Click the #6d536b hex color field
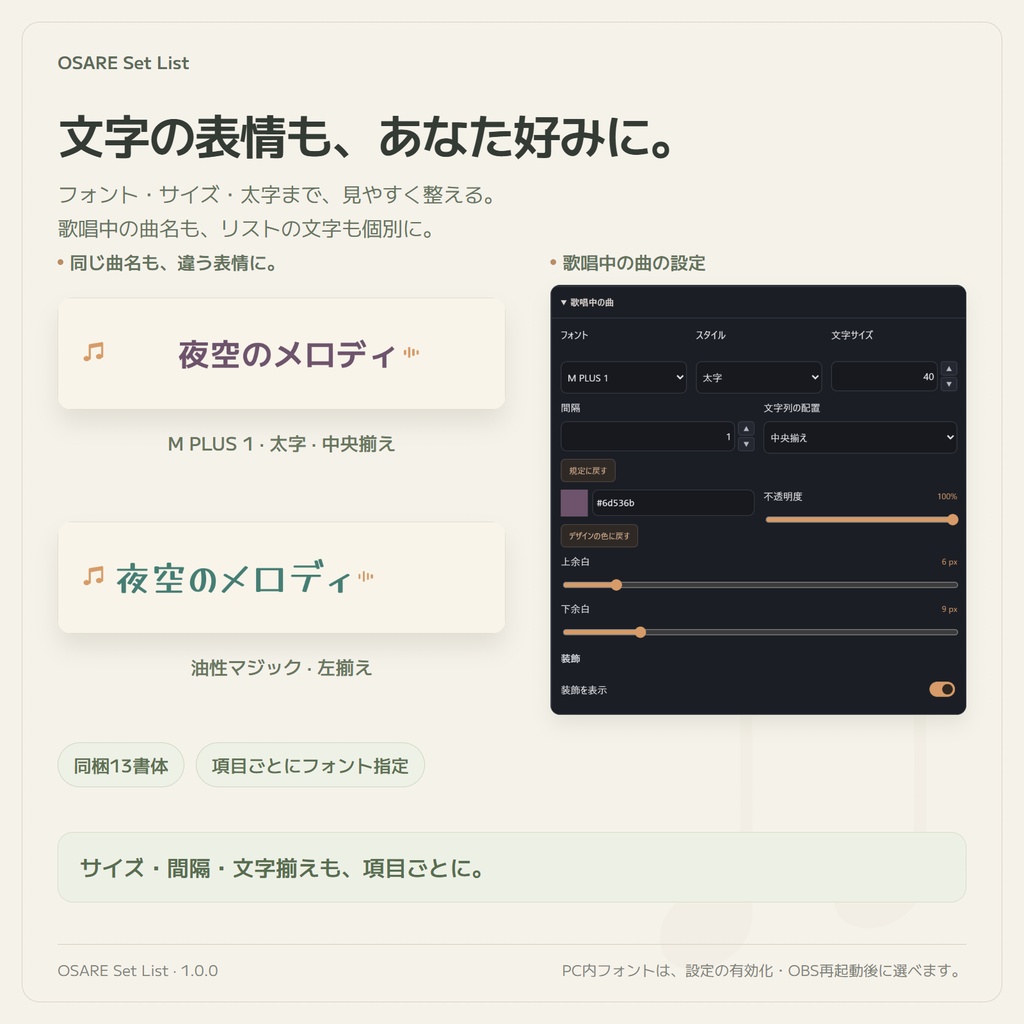 pos(673,503)
